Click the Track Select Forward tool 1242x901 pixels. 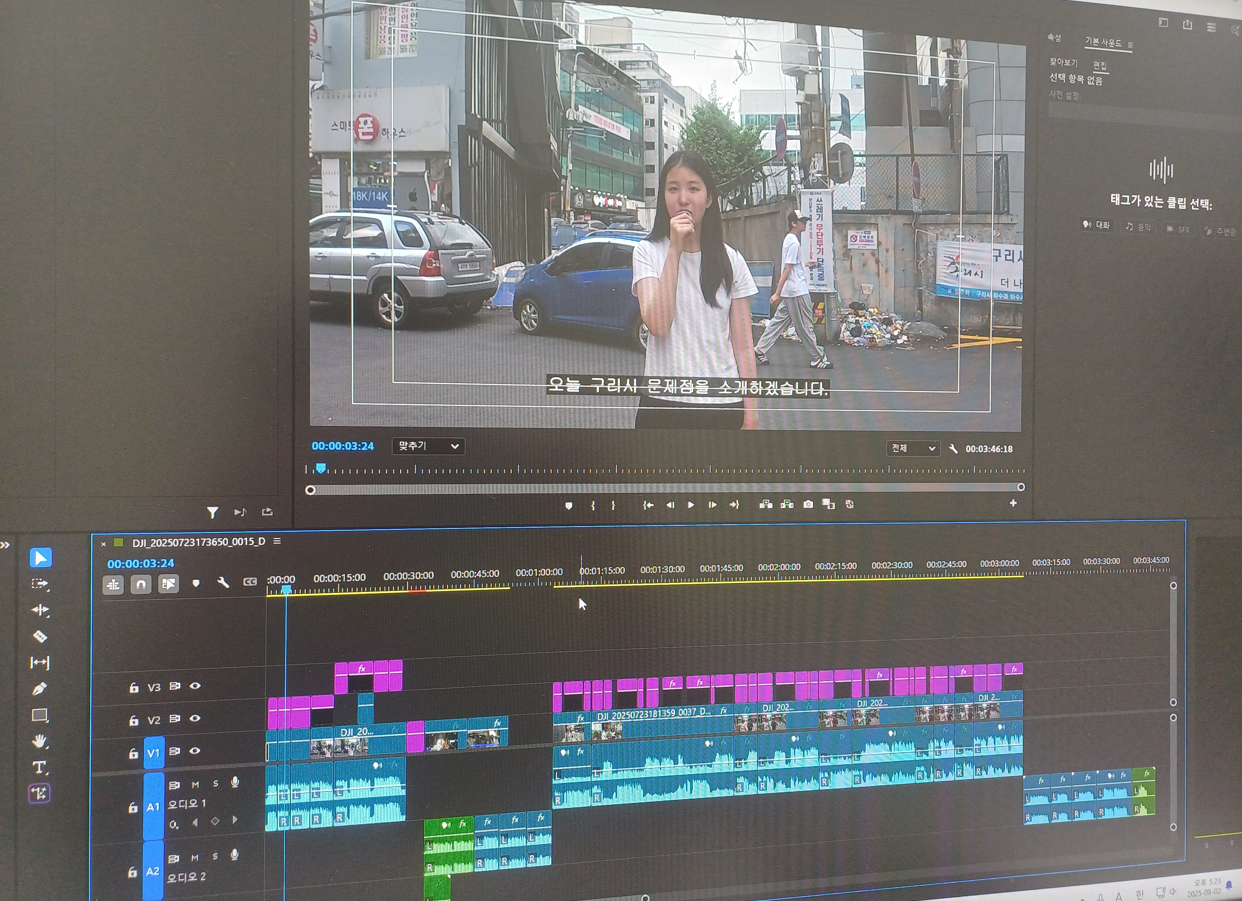coord(40,584)
